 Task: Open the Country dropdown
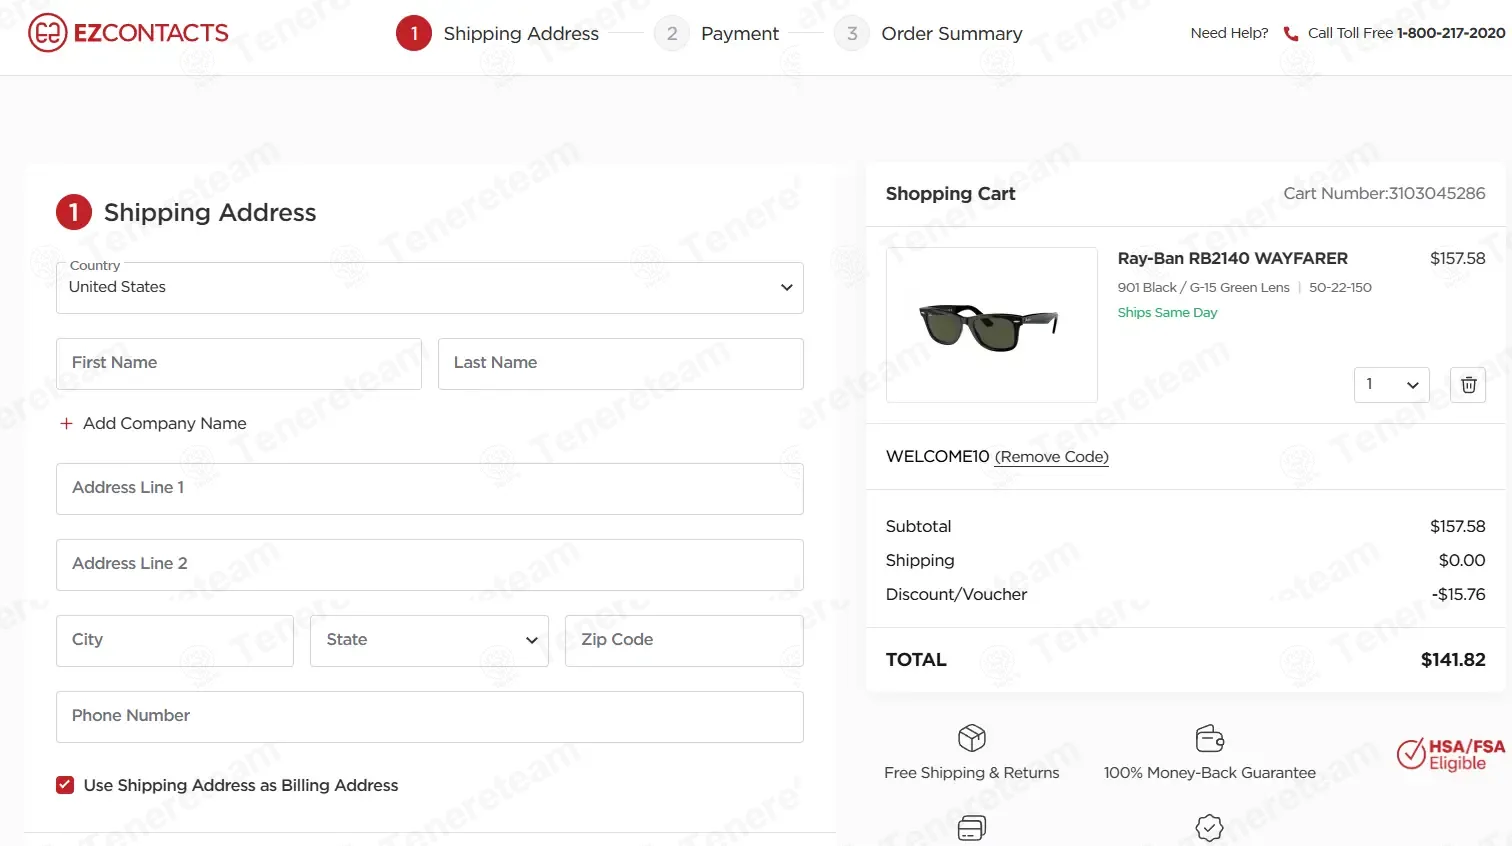pyautogui.click(x=430, y=288)
